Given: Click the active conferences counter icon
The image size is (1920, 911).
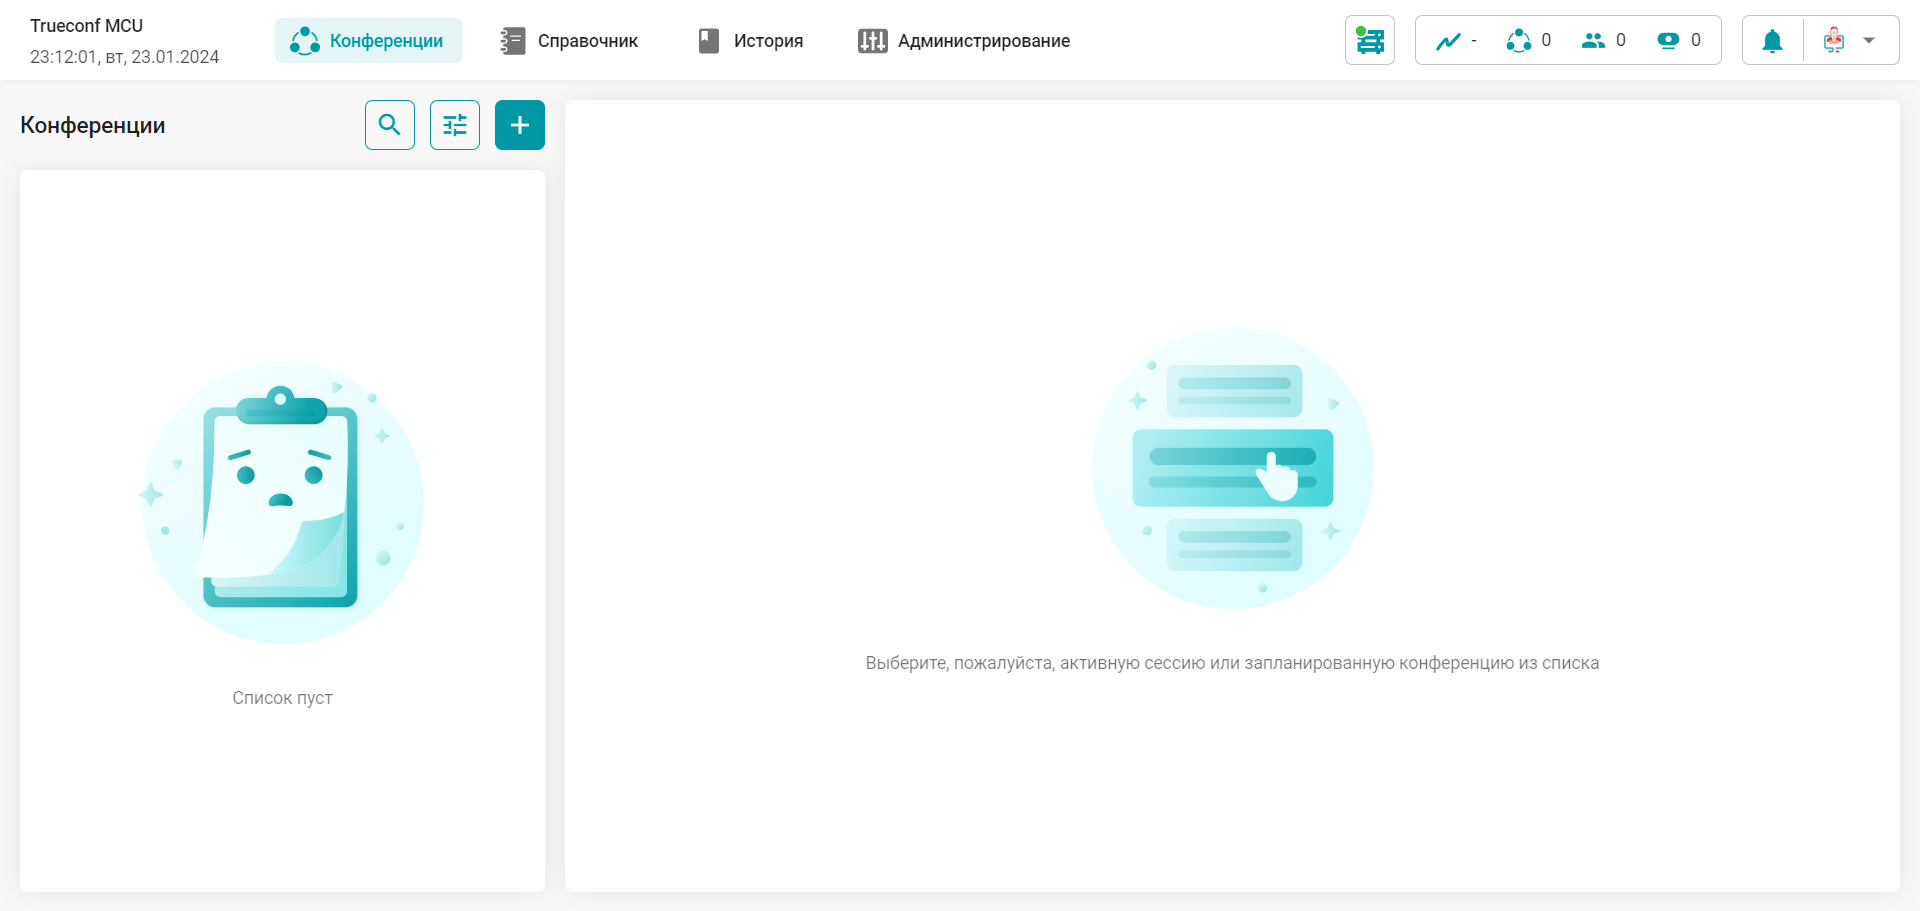Looking at the screenshot, I should 1519,40.
